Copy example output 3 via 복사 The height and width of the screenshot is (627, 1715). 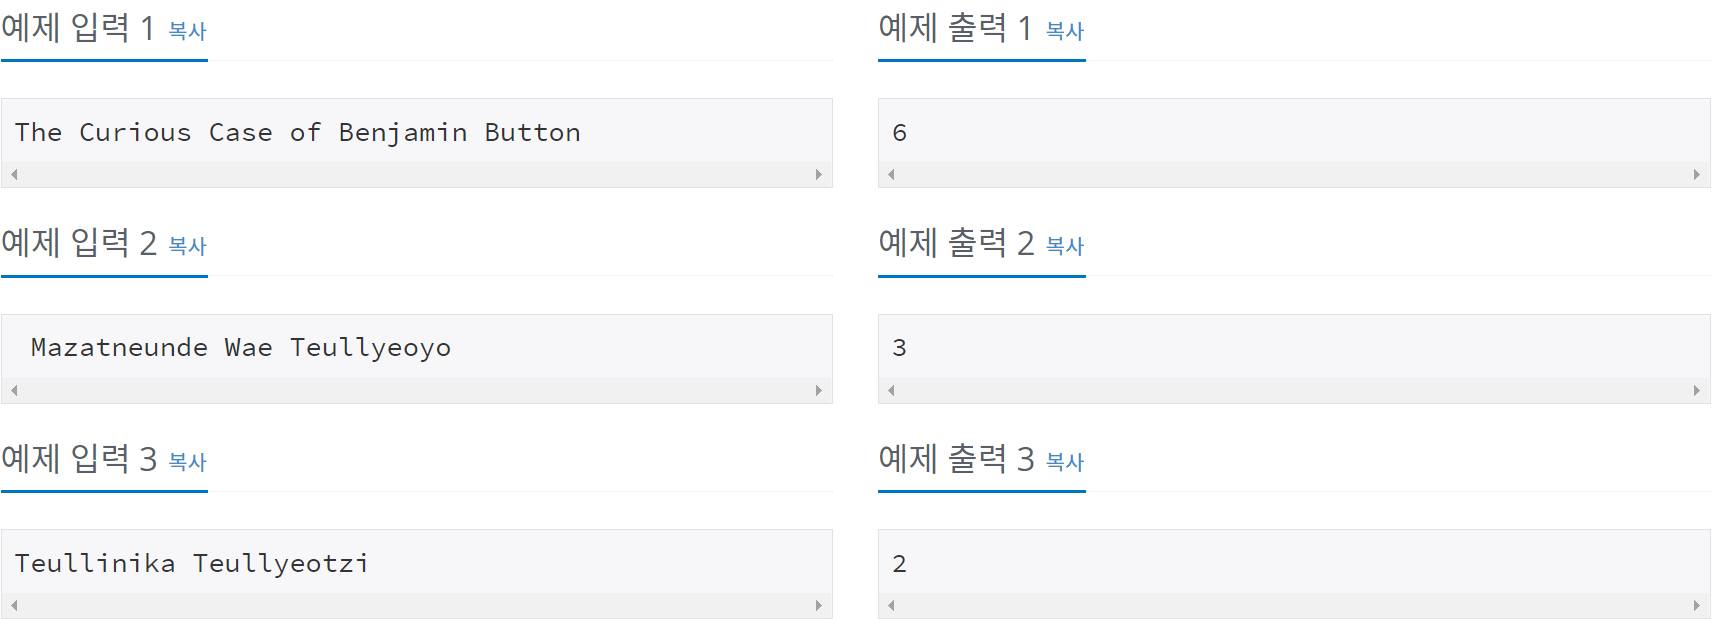pyautogui.click(x=1065, y=462)
